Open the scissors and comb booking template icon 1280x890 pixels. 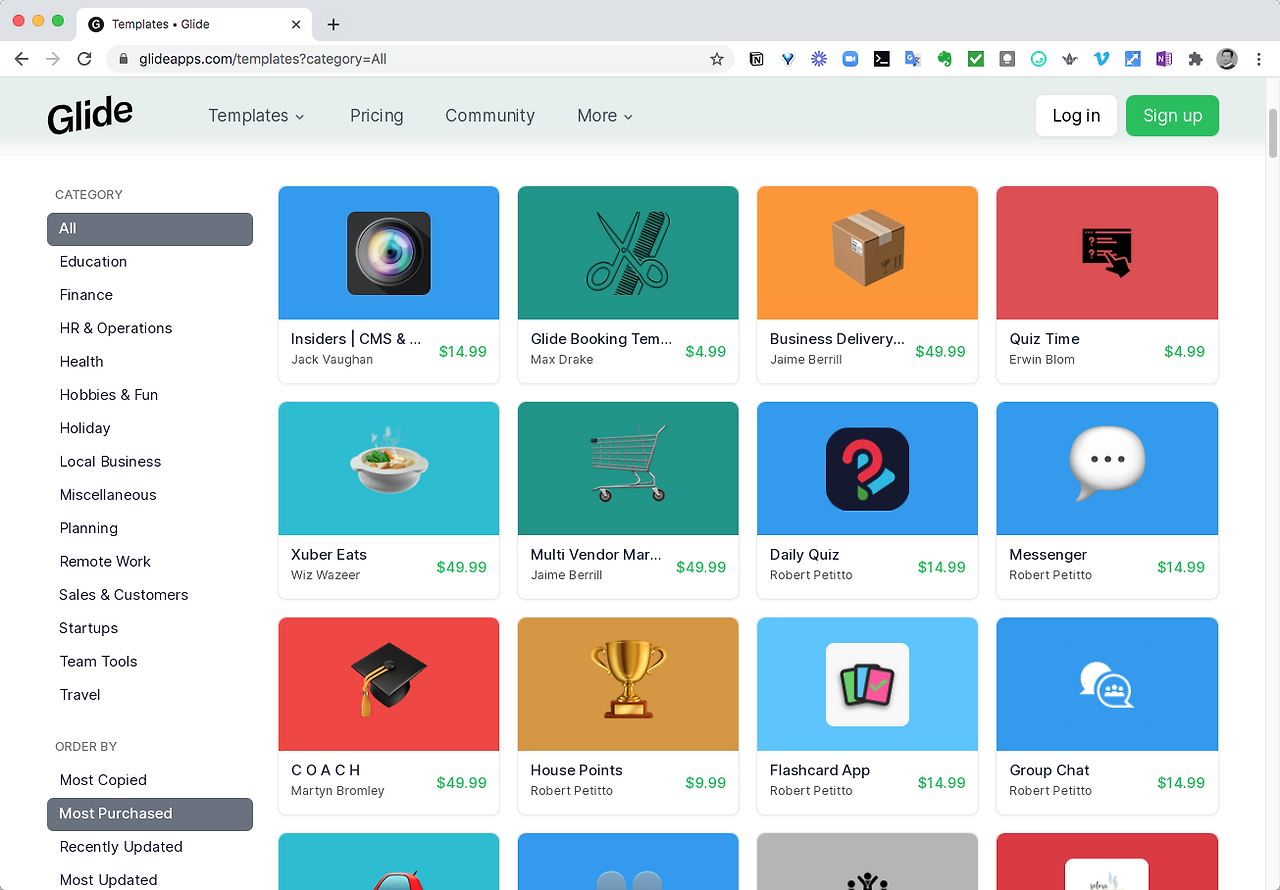628,253
